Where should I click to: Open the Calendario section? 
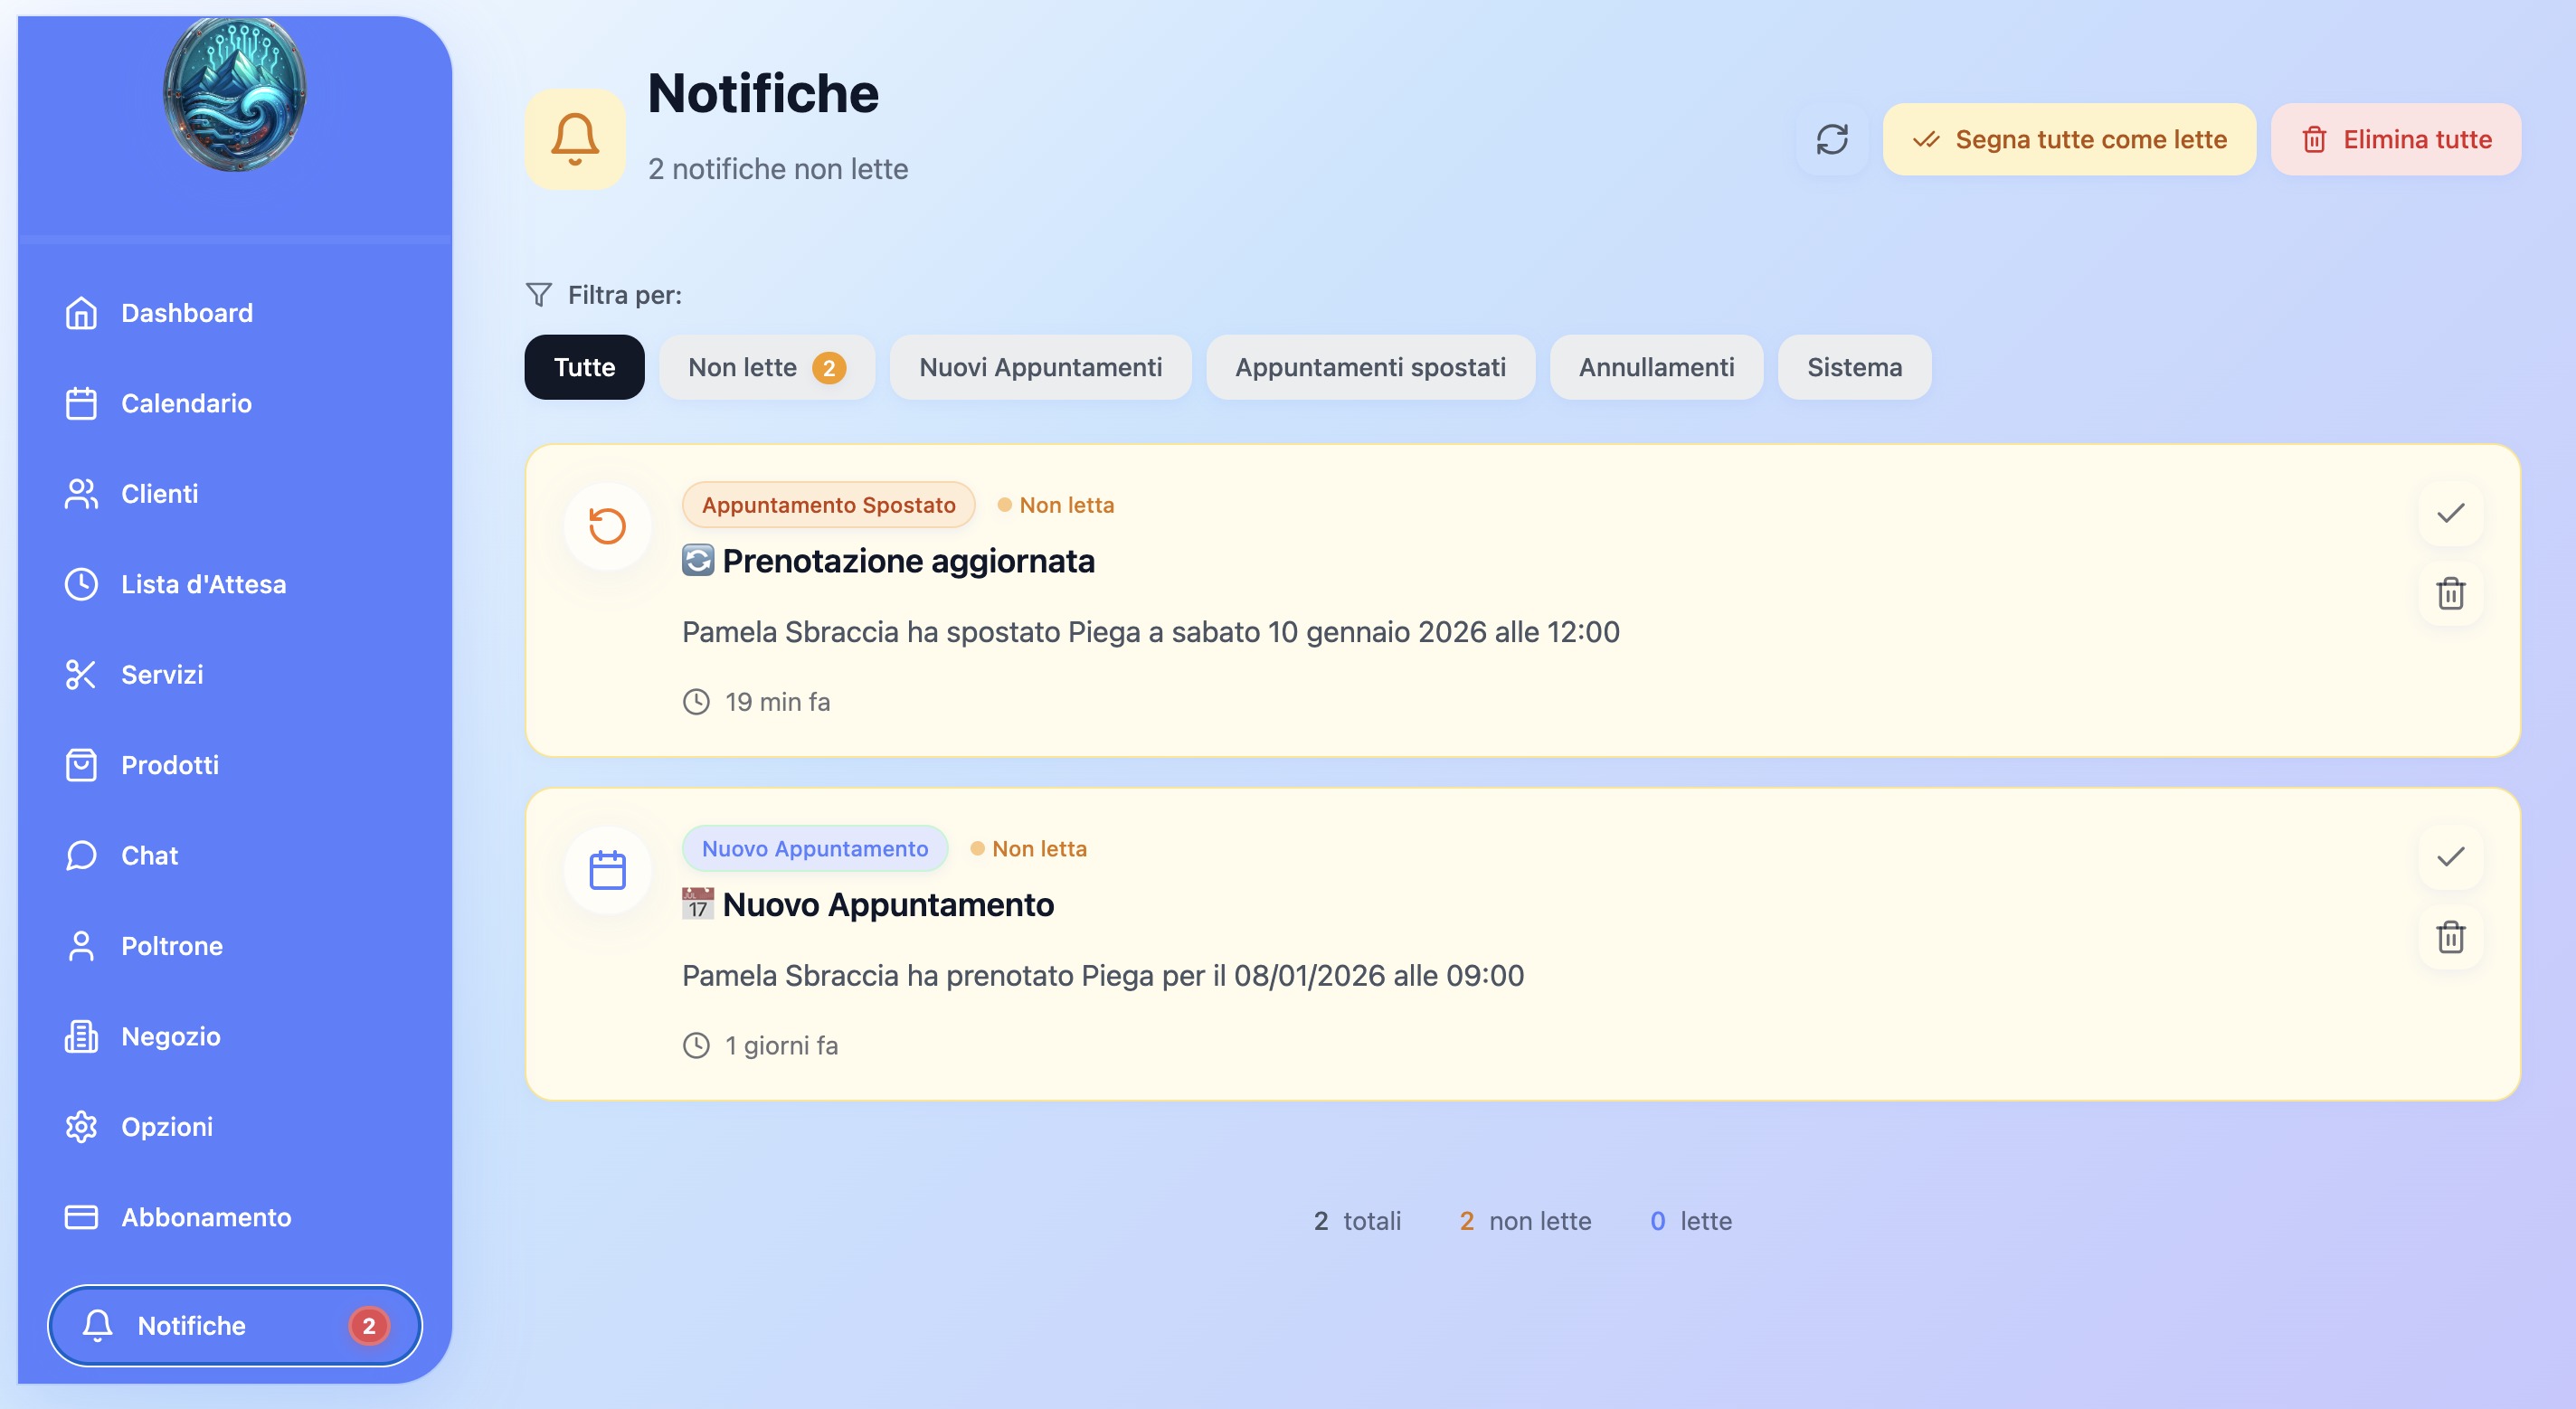[186, 403]
